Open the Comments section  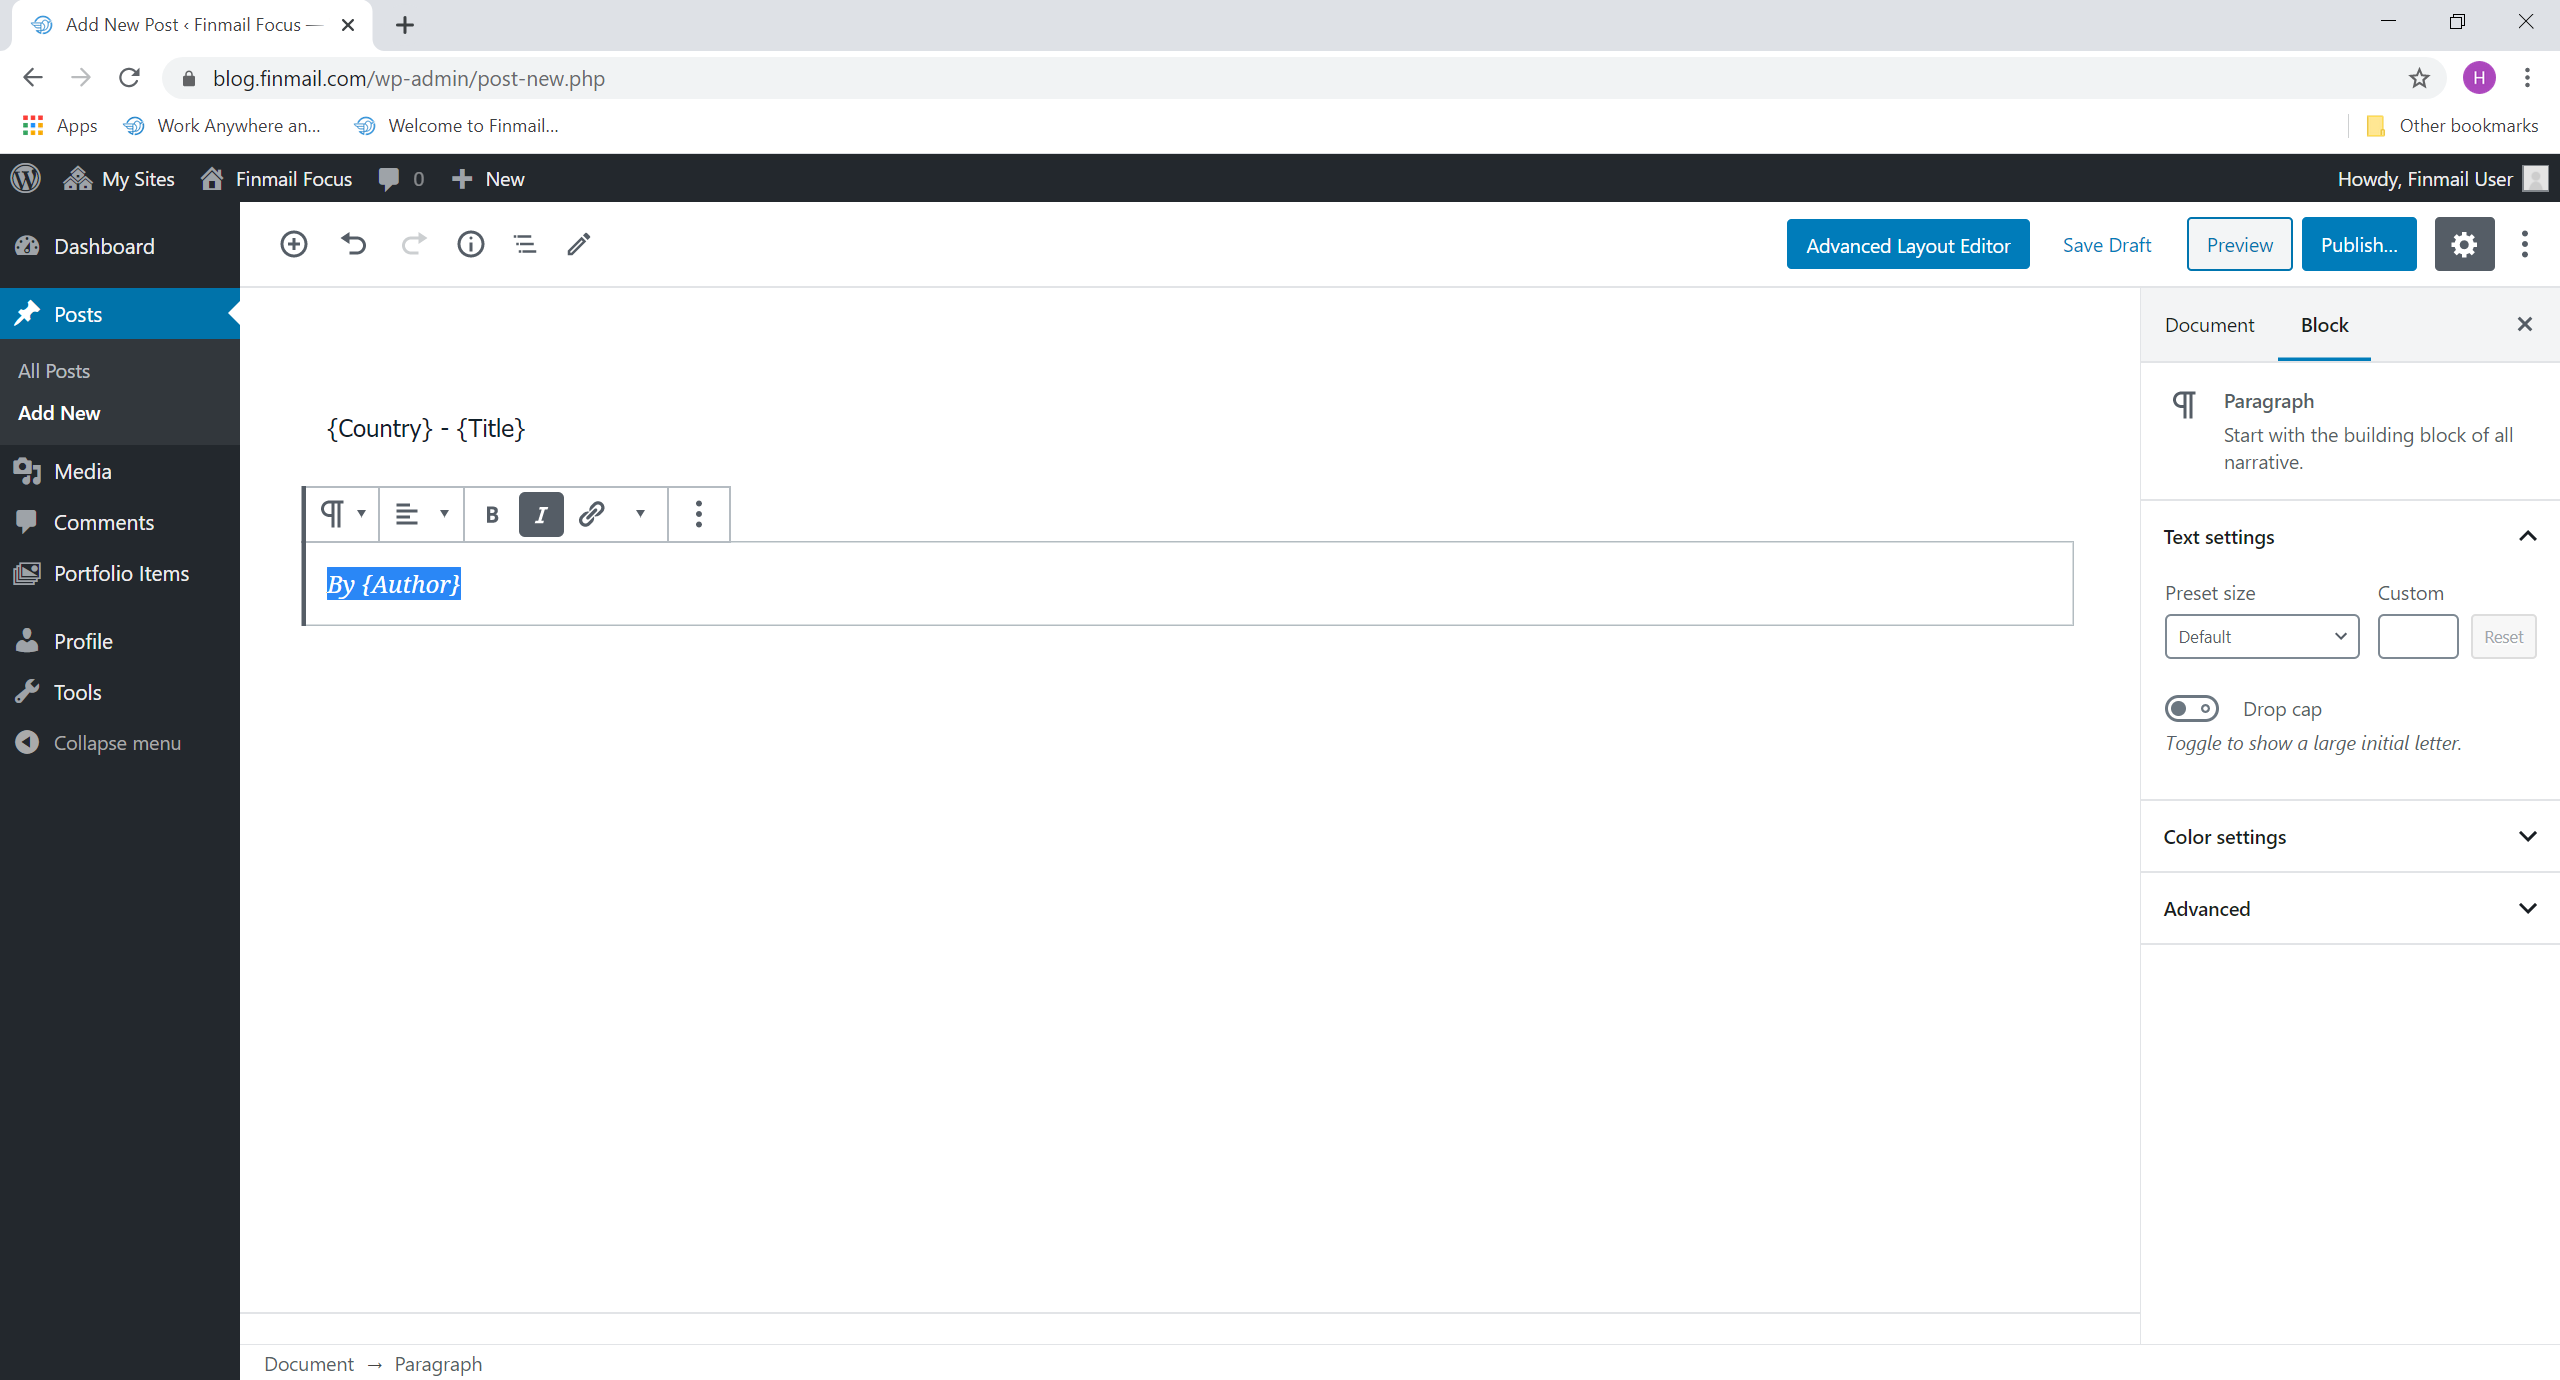click(120, 522)
